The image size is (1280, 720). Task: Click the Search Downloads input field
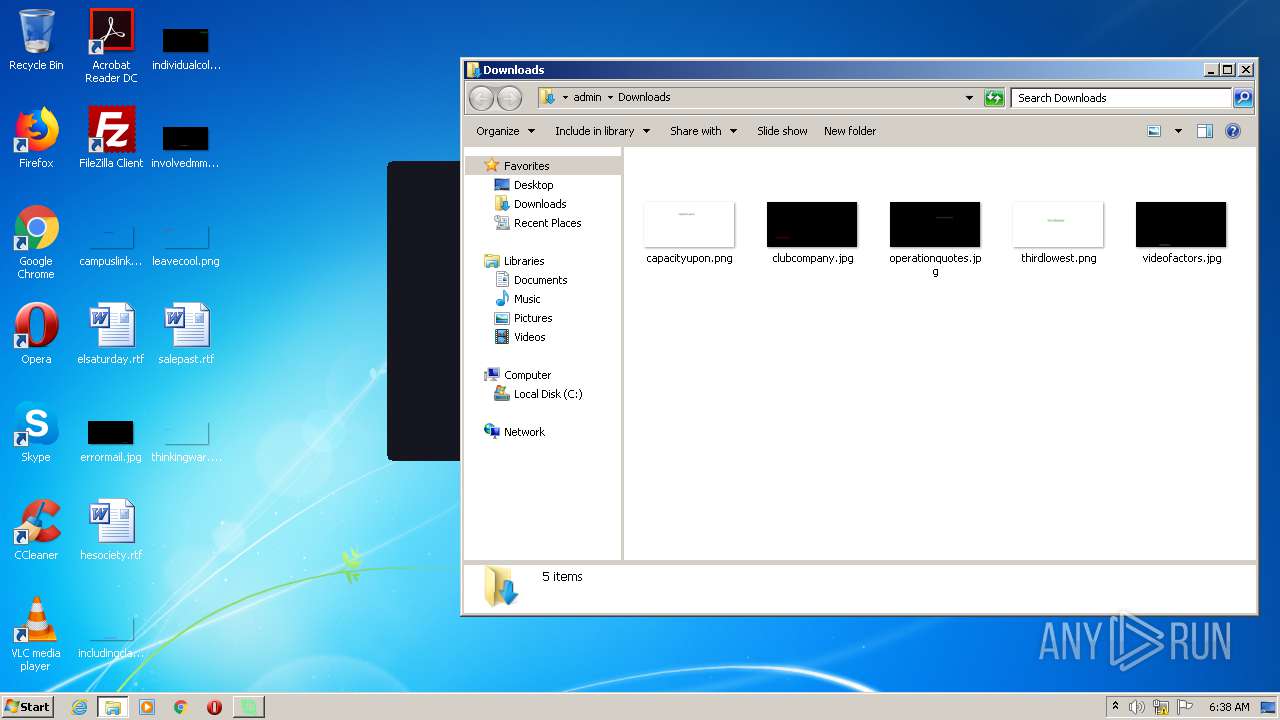coord(1121,98)
